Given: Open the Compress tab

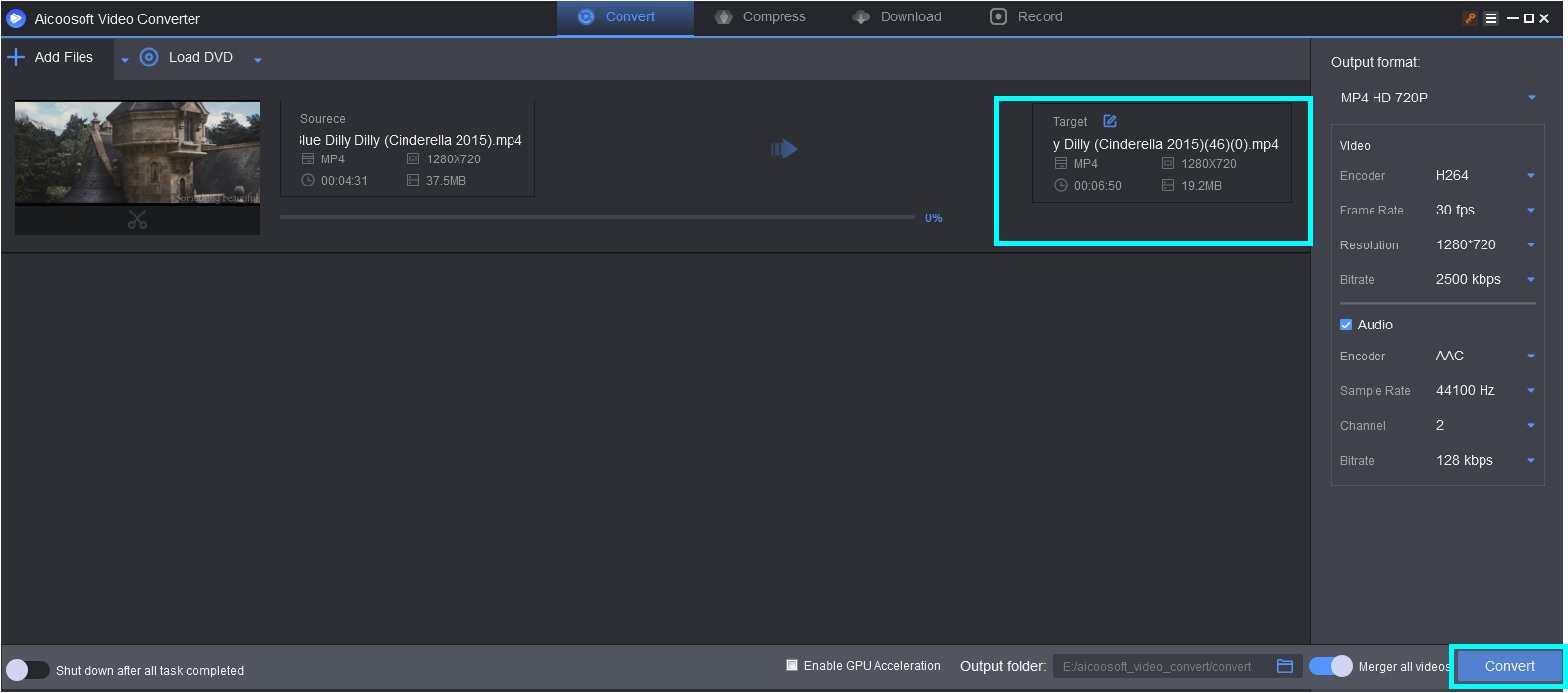Looking at the screenshot, I should tap(761, 17).
